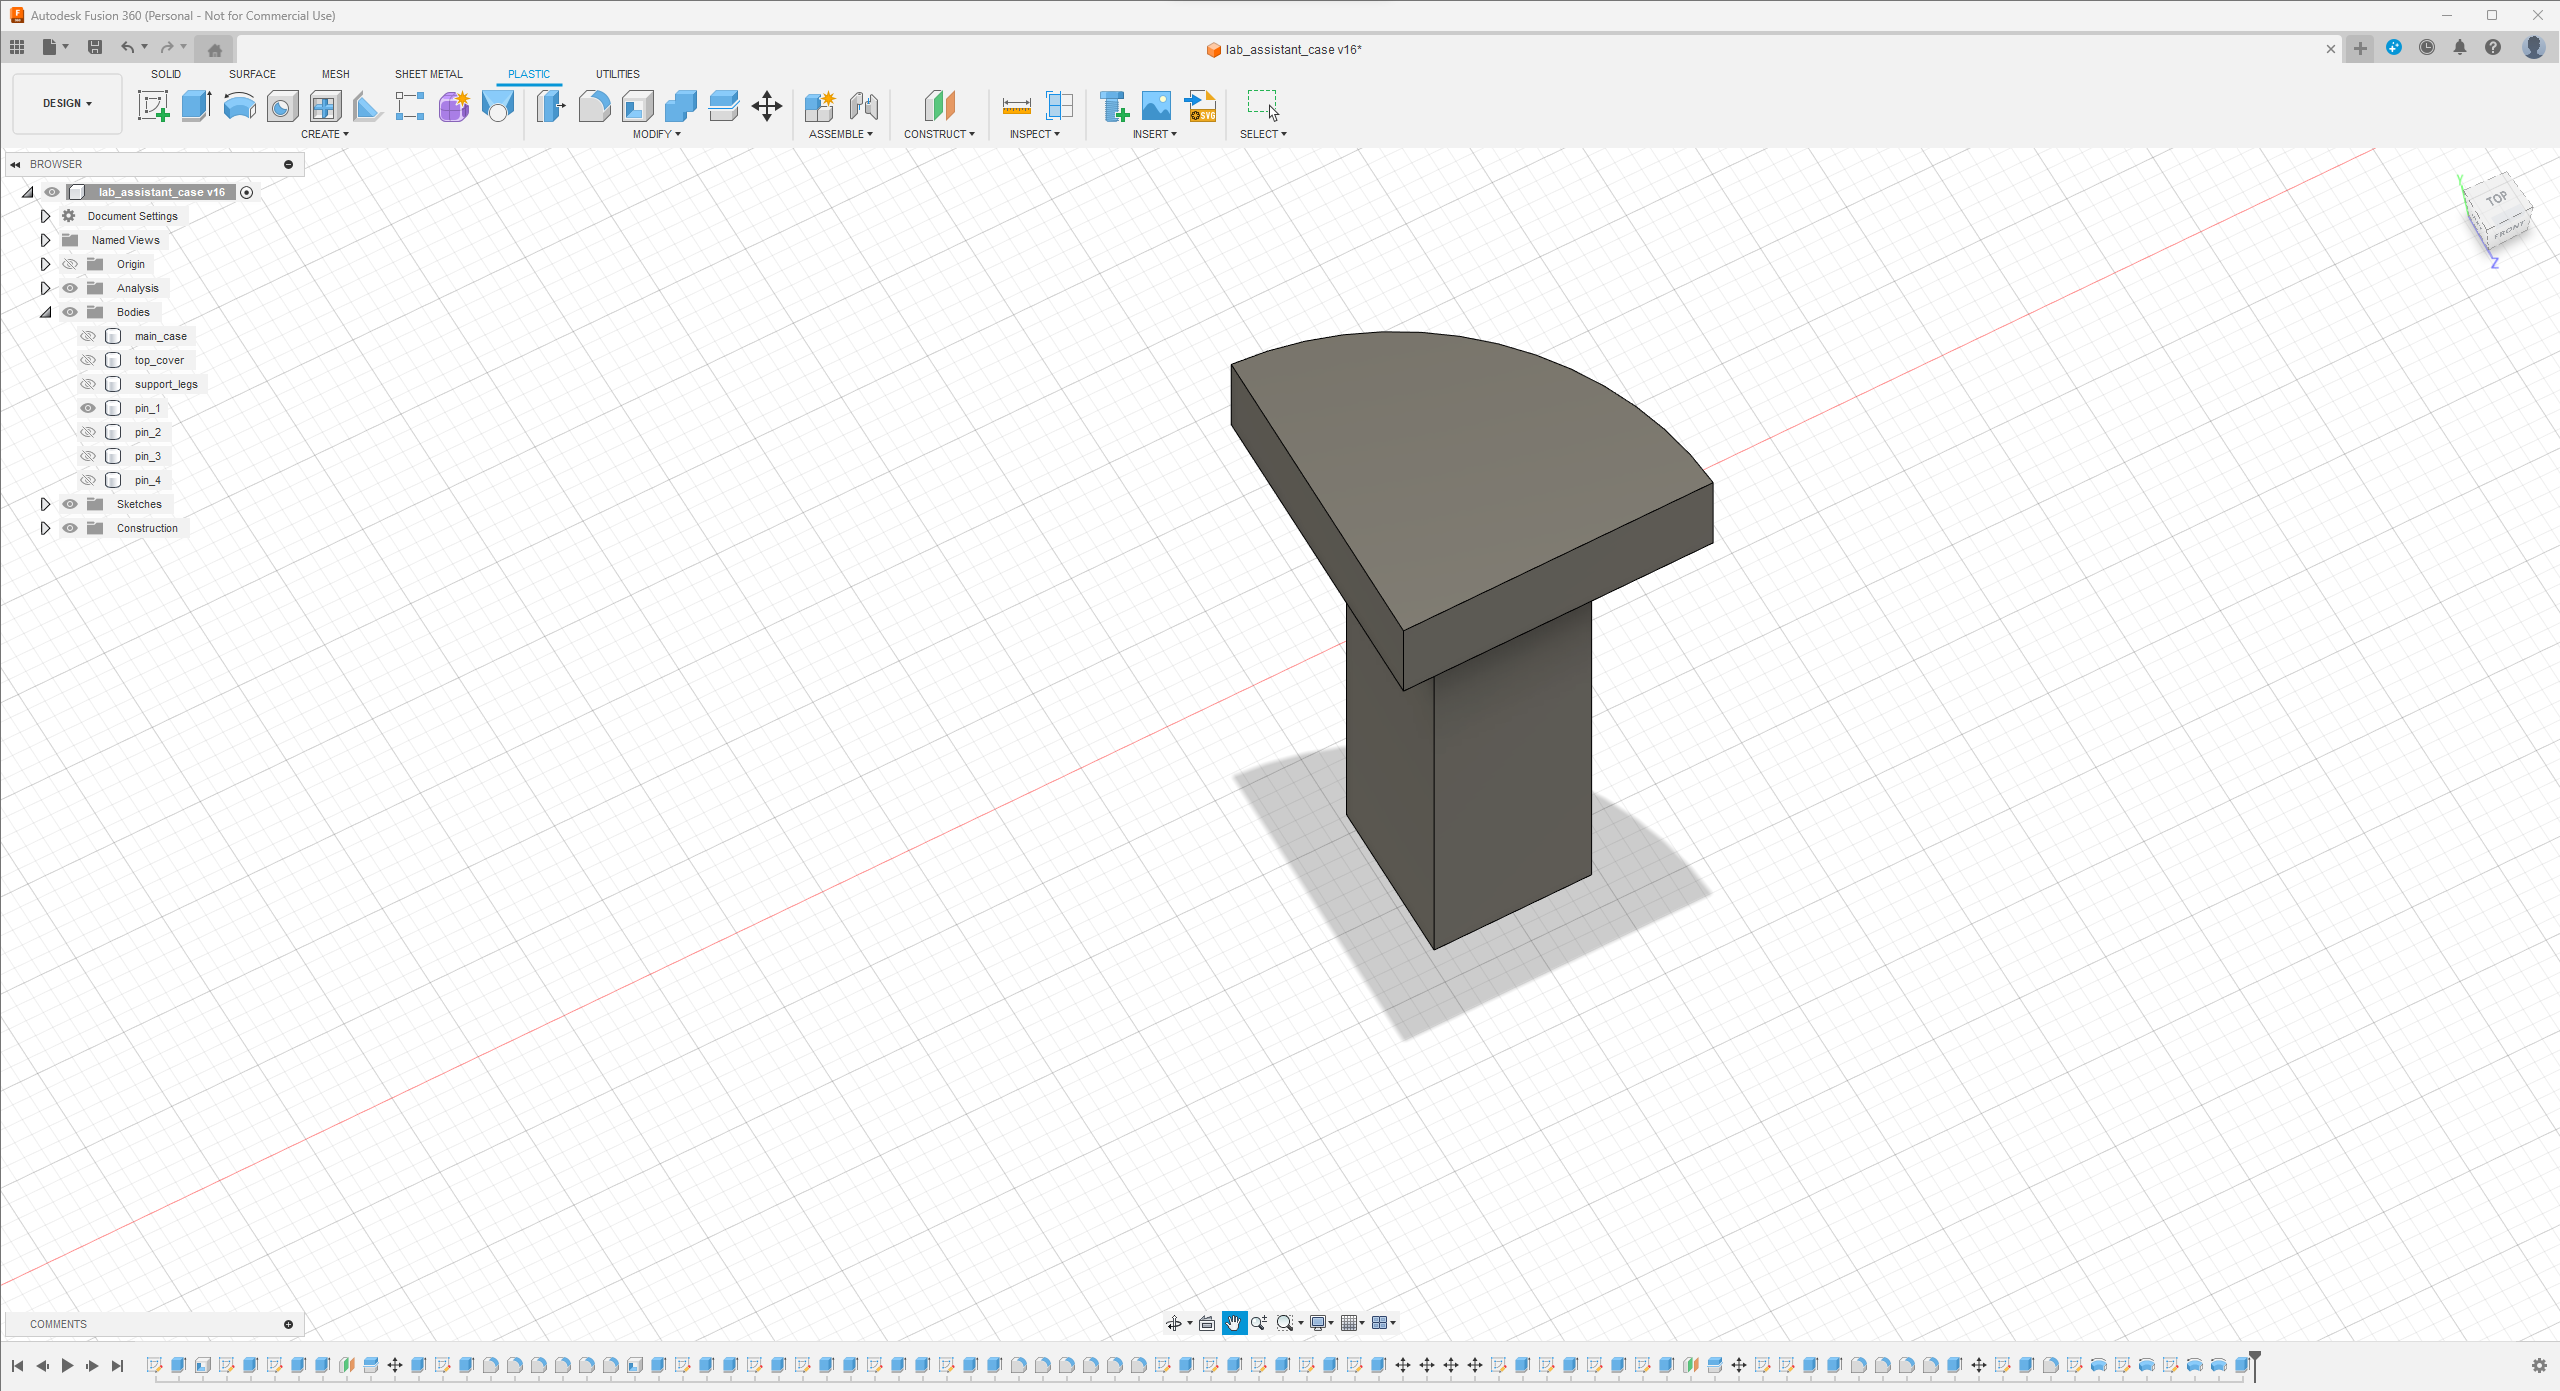Screen dimensions: 2560x1391
Task: Expand the Construction folder in browser
Action: point(43,528)
